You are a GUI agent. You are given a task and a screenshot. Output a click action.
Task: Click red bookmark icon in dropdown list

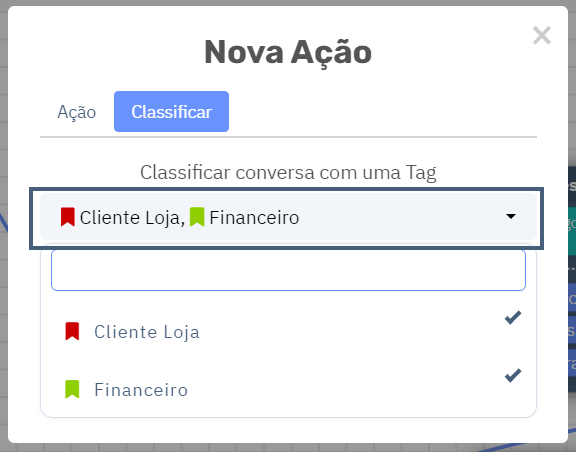tap(72, 331)
